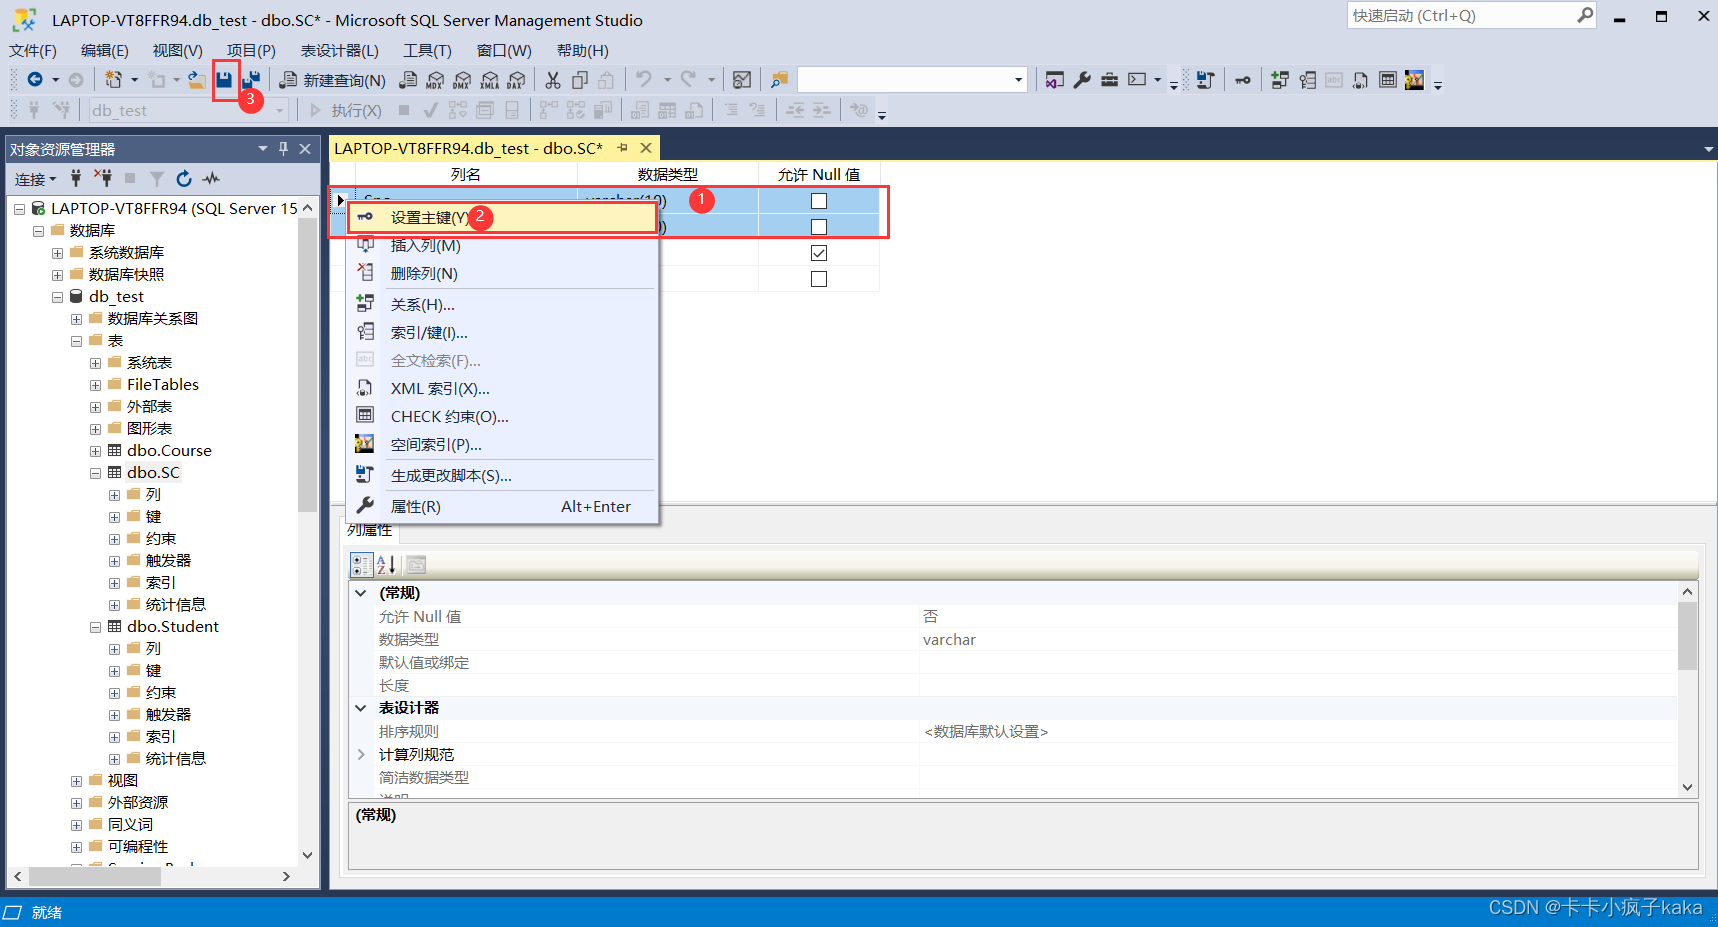Close the dbo.SC* document tab
This screenshot has width=1718, height=927.
[646, 148]
